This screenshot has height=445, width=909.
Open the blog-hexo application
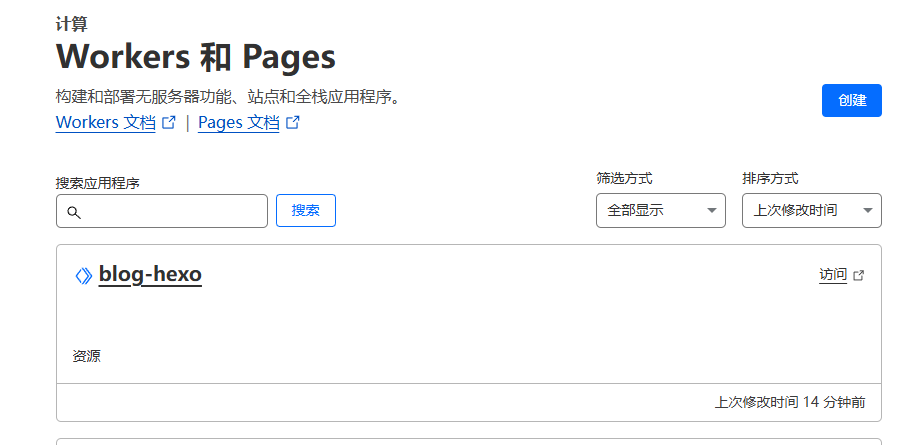[x=150, y=275]
